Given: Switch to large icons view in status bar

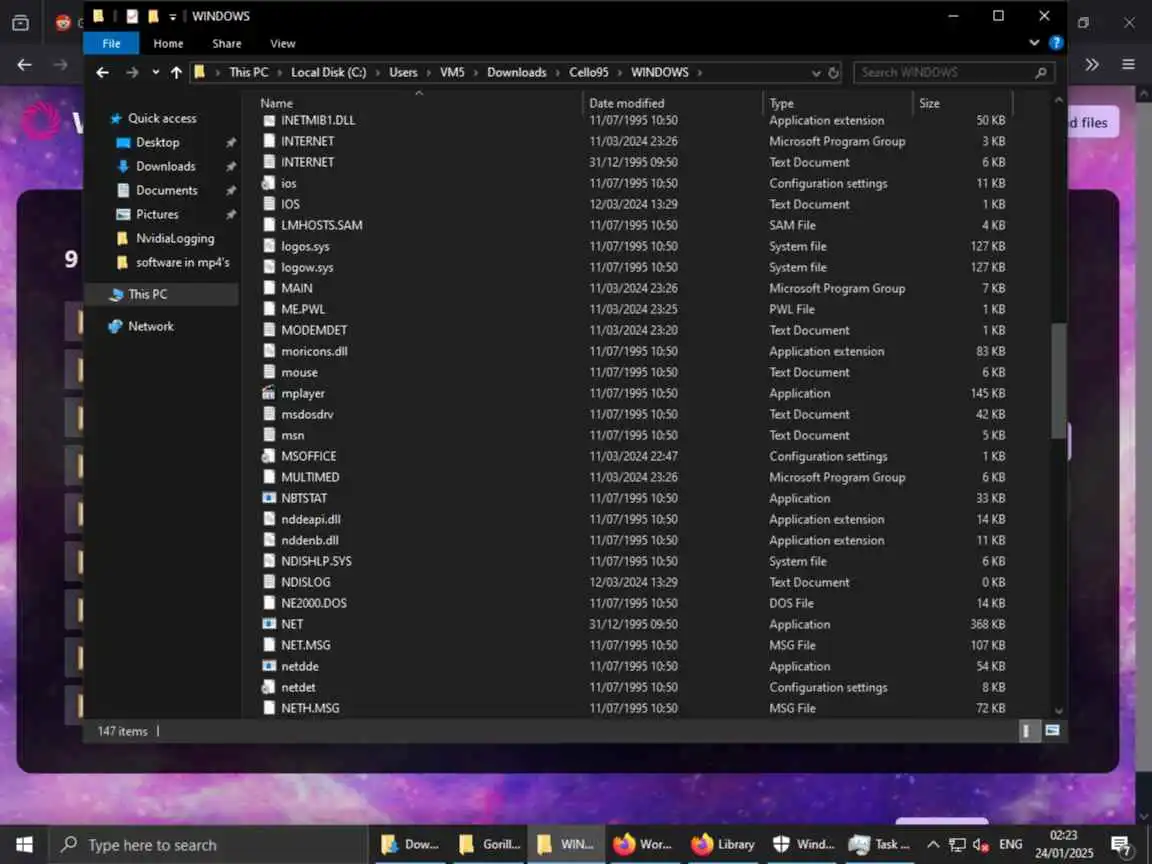Looking at the screenshot, I should (1052, 731).
